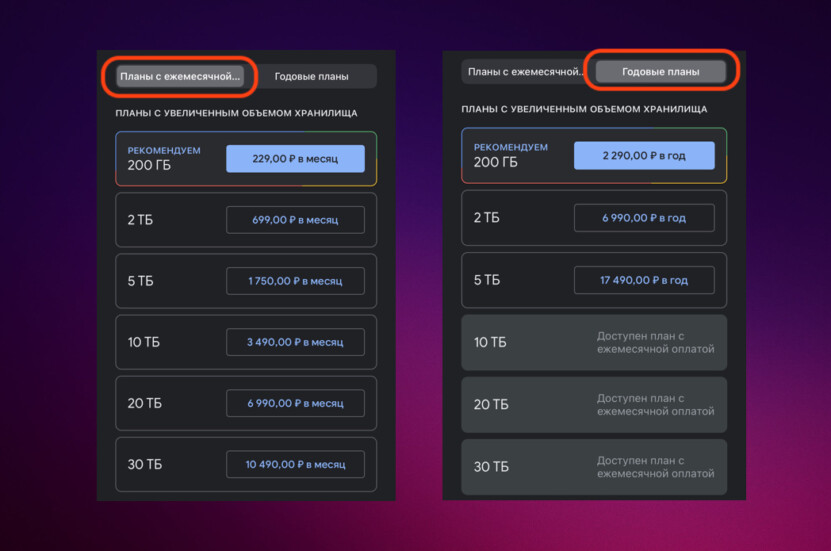The height and width of the screenshot is (551, 831).
Task: Select 30 ТБ for 10 490,00 ₽ monthly
Action: (x=295, y=464)
